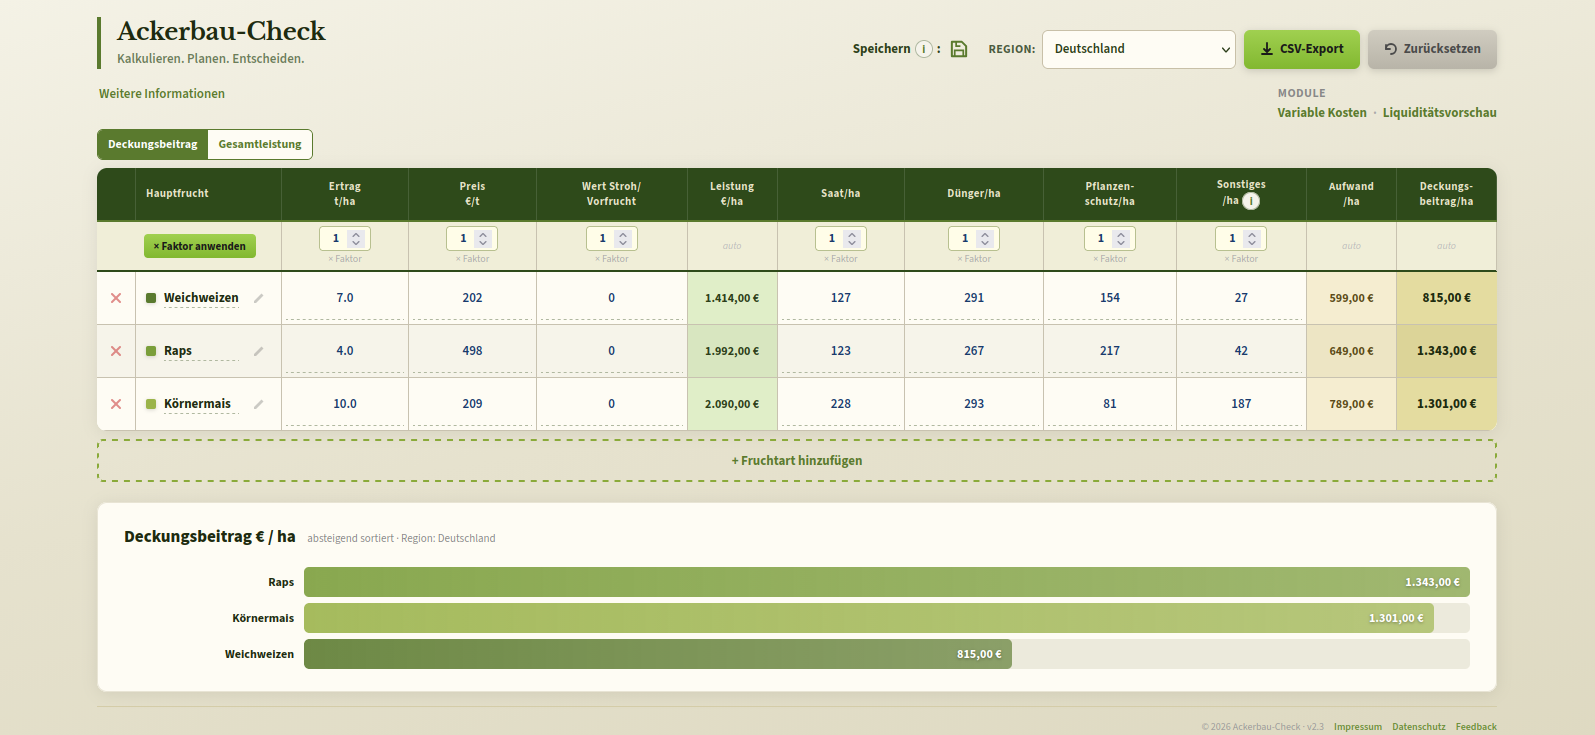Click pencil edit icon for Weichweizen
The image size is (1595, 735).
[259, 298]
